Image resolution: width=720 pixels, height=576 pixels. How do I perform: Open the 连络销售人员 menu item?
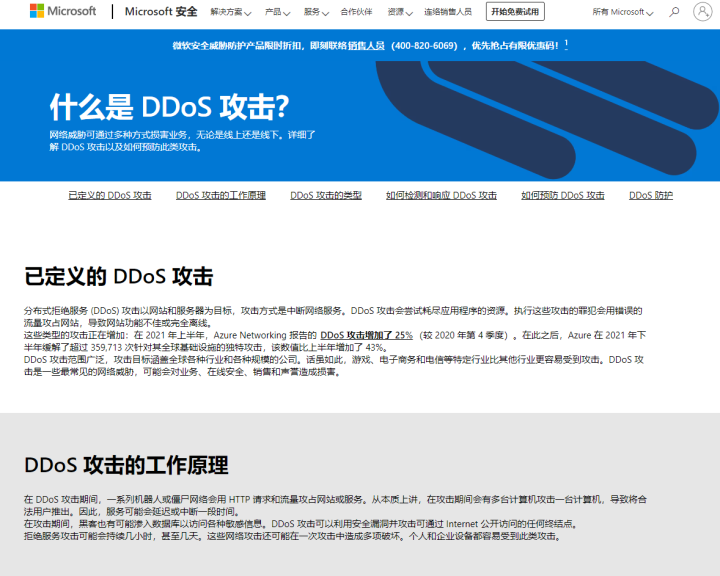click(448, 12)
